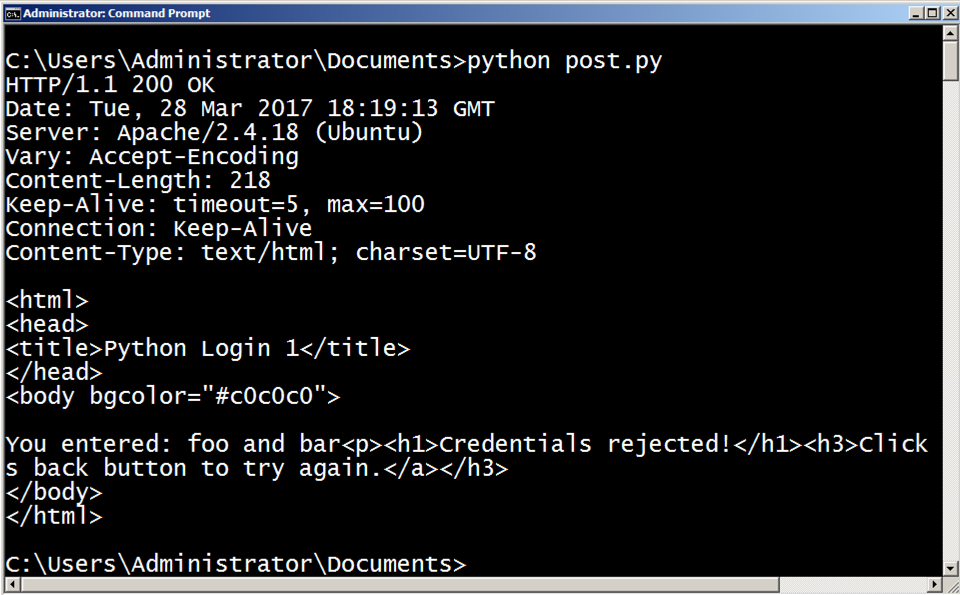Click the horizontal scrollbar right arrow

pyautogui.click(x=935, y=584)
